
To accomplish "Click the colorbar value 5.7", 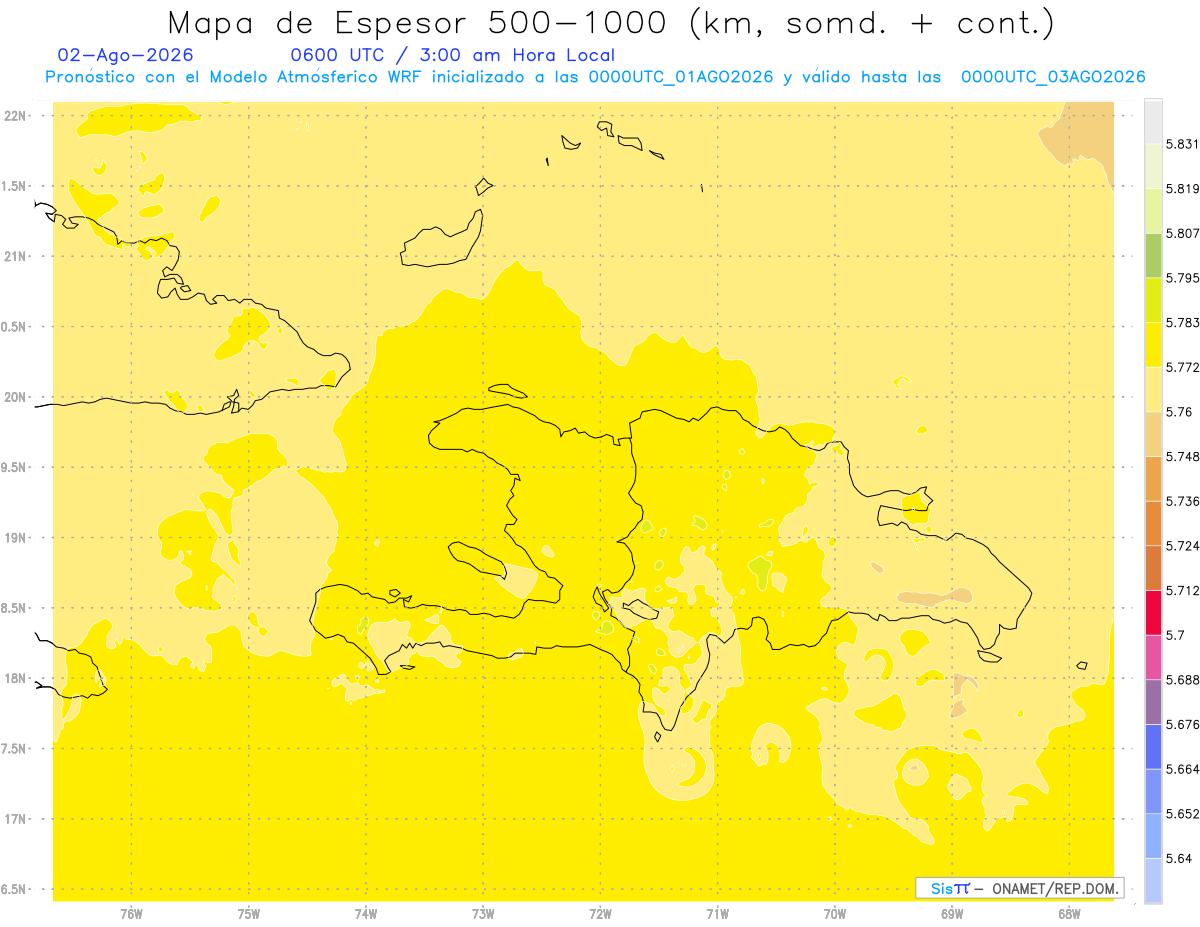I will [1175, 635].
